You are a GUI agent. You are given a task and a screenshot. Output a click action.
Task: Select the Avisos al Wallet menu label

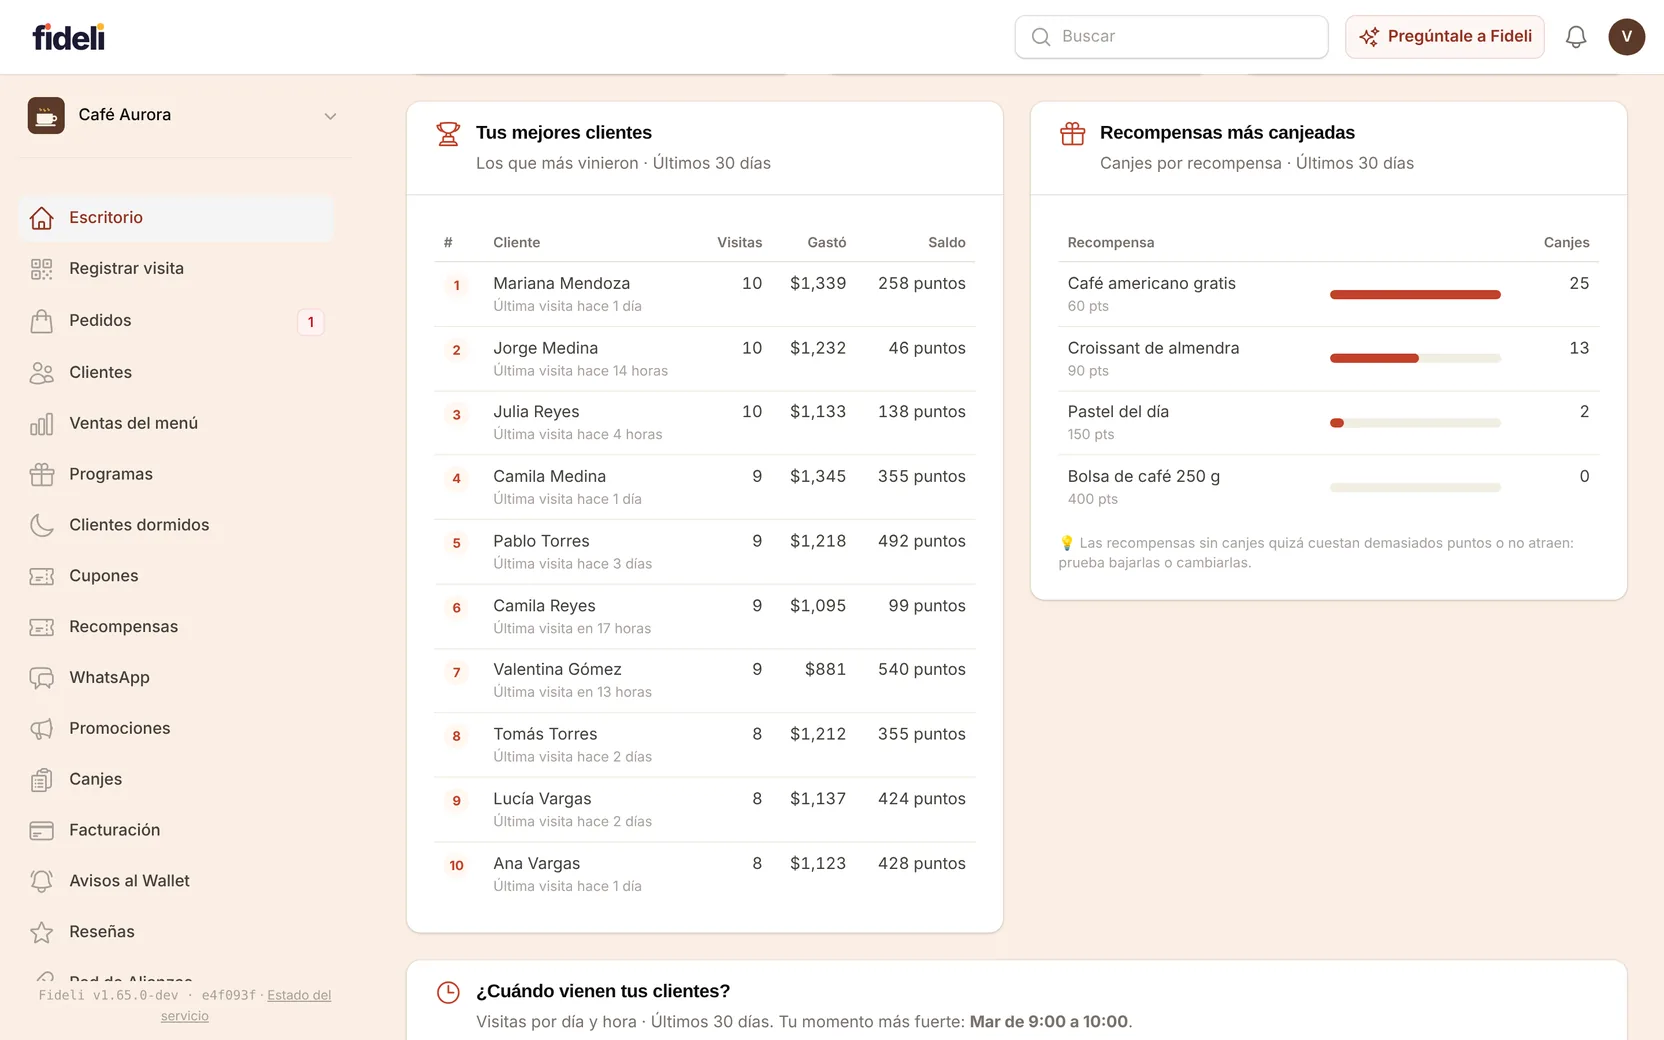129,881
